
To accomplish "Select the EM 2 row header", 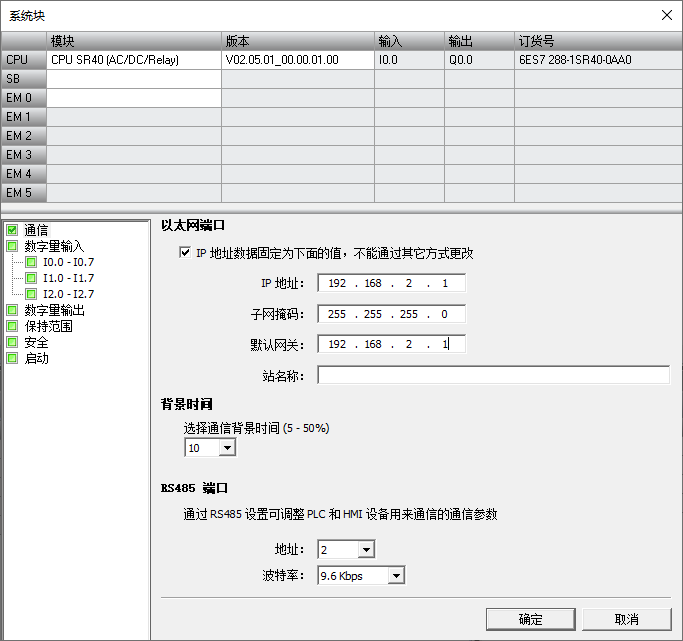I will tap(24, 136).
